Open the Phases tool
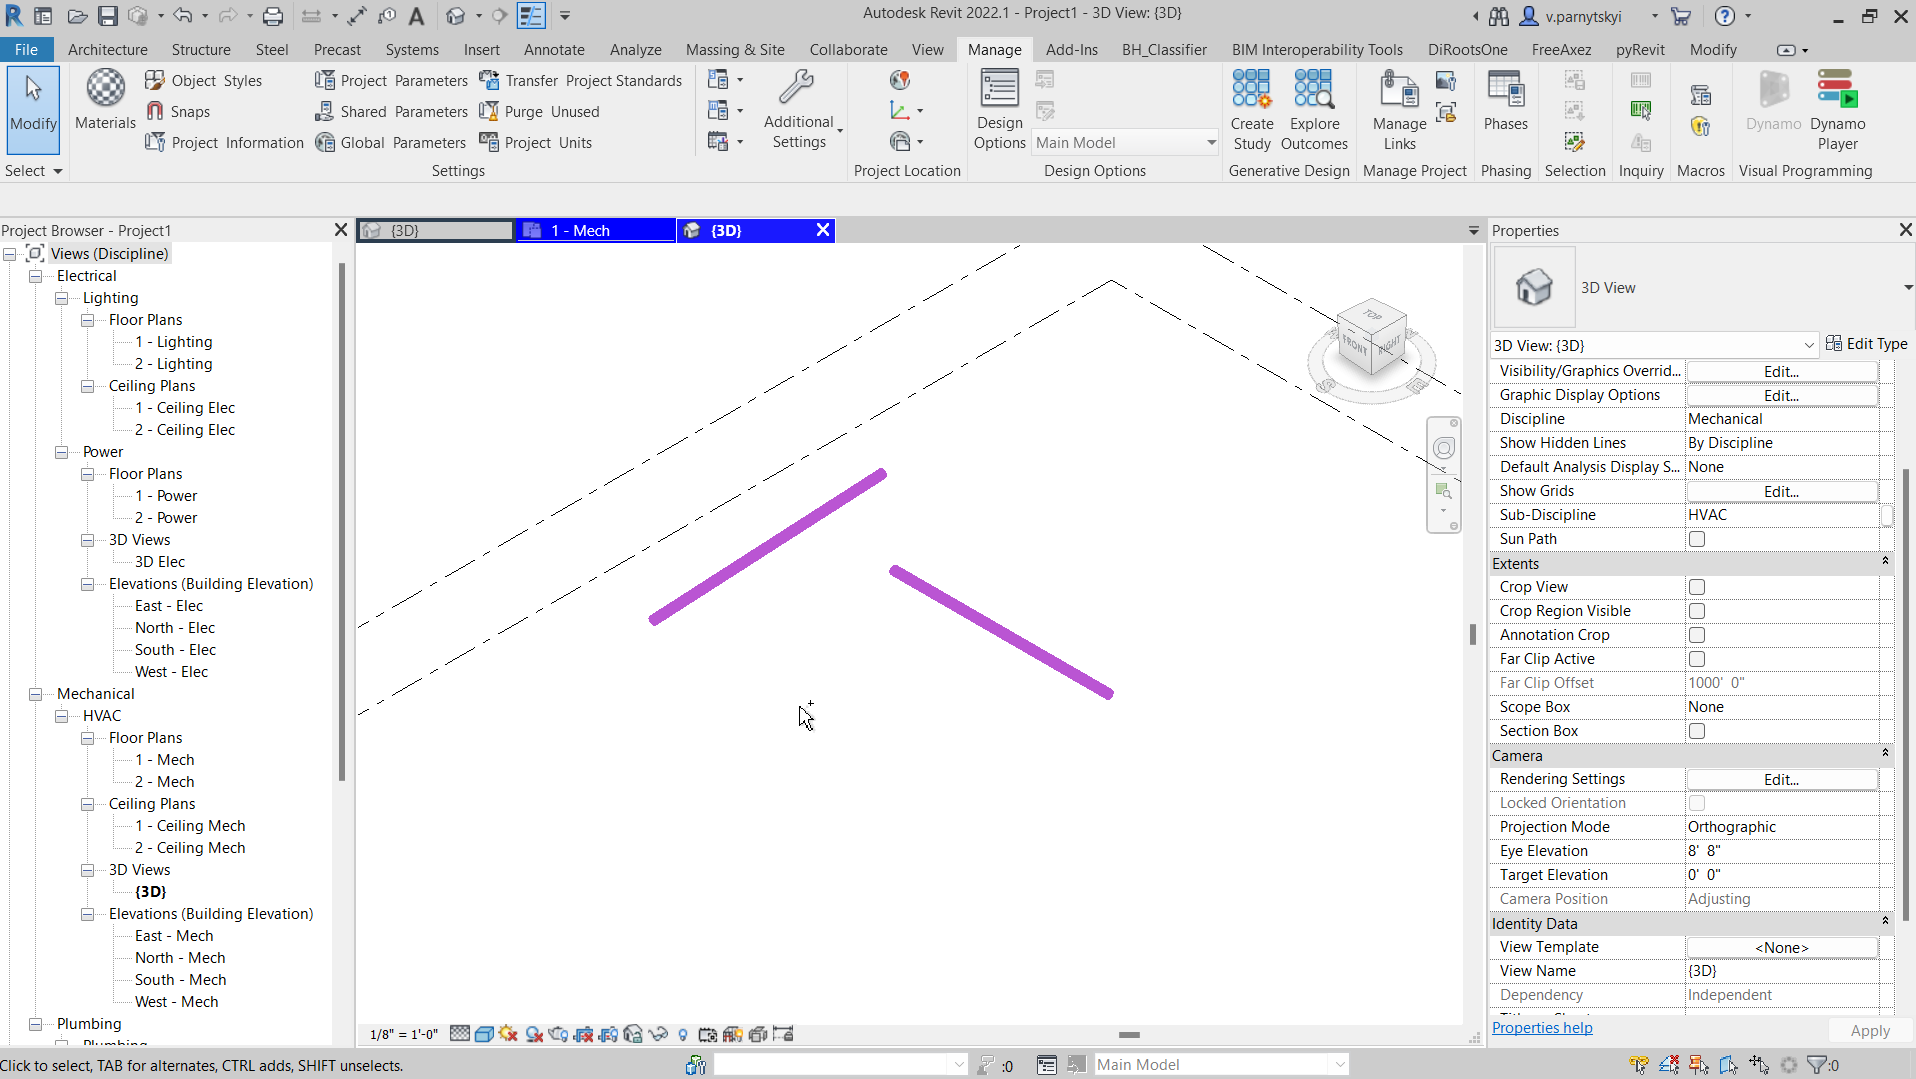Image resolution: width=1916 pixels, height=1079 pixels. pos(1505,105)
